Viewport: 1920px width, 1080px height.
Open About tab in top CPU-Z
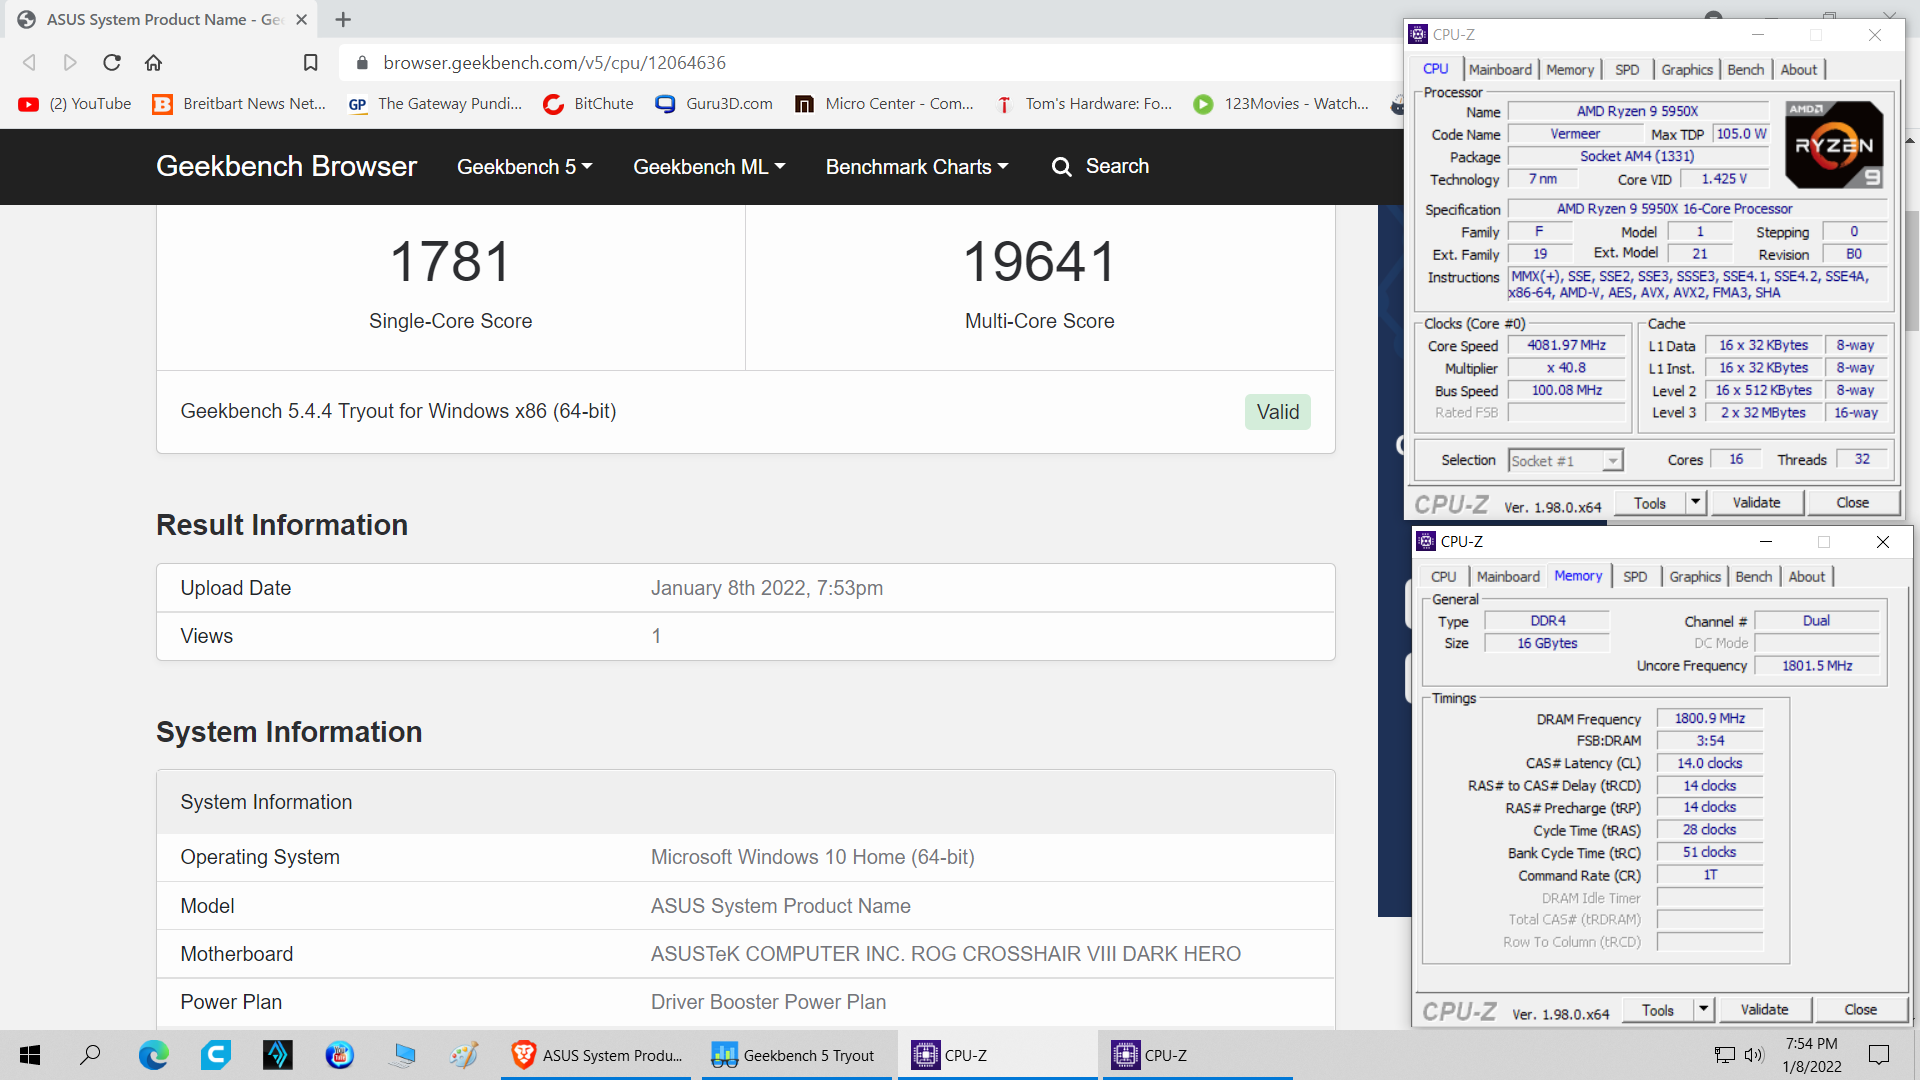click(x=1799, y=70)
